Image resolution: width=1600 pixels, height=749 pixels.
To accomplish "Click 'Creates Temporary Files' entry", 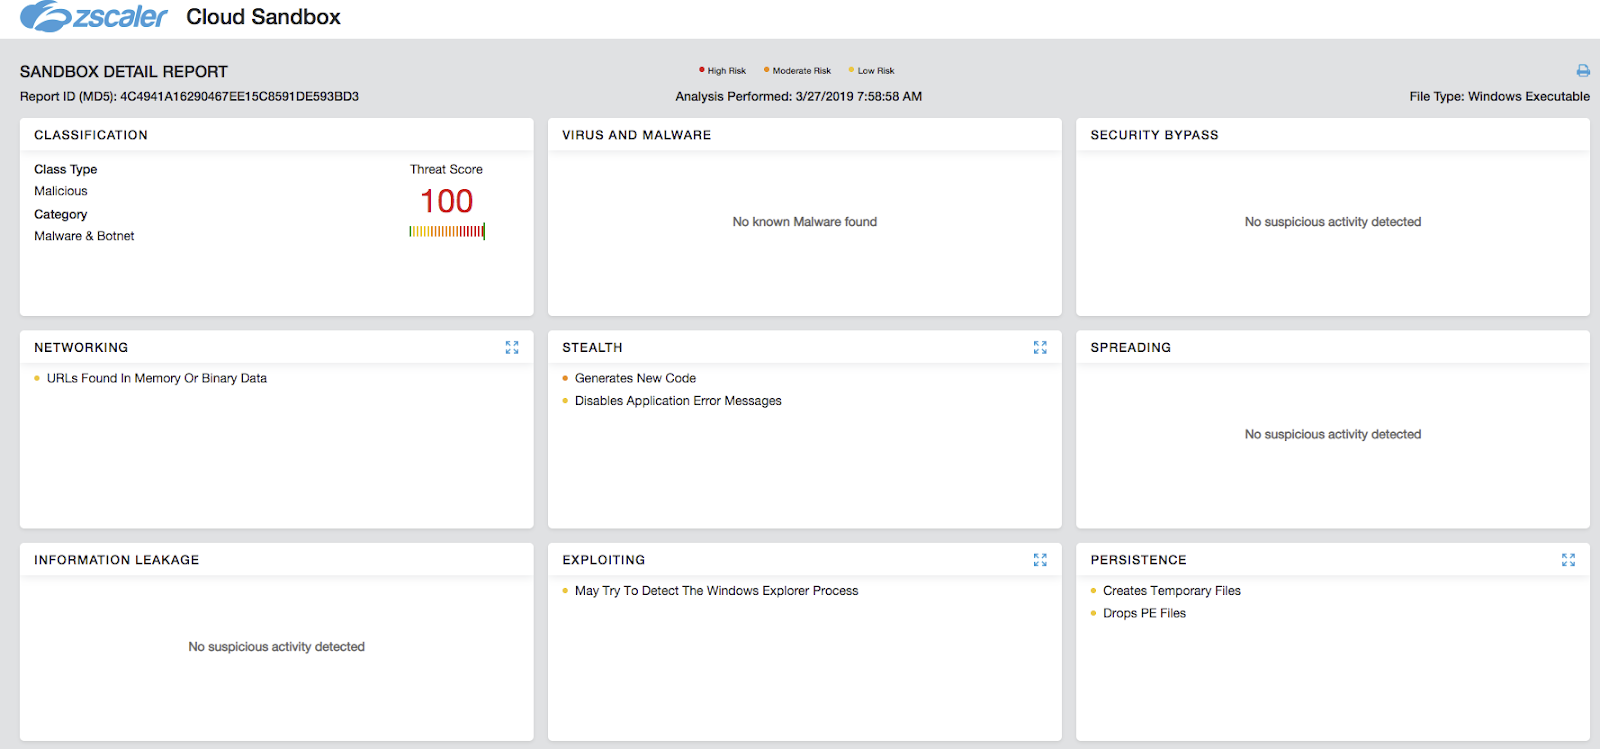I will pos(1171,591).
